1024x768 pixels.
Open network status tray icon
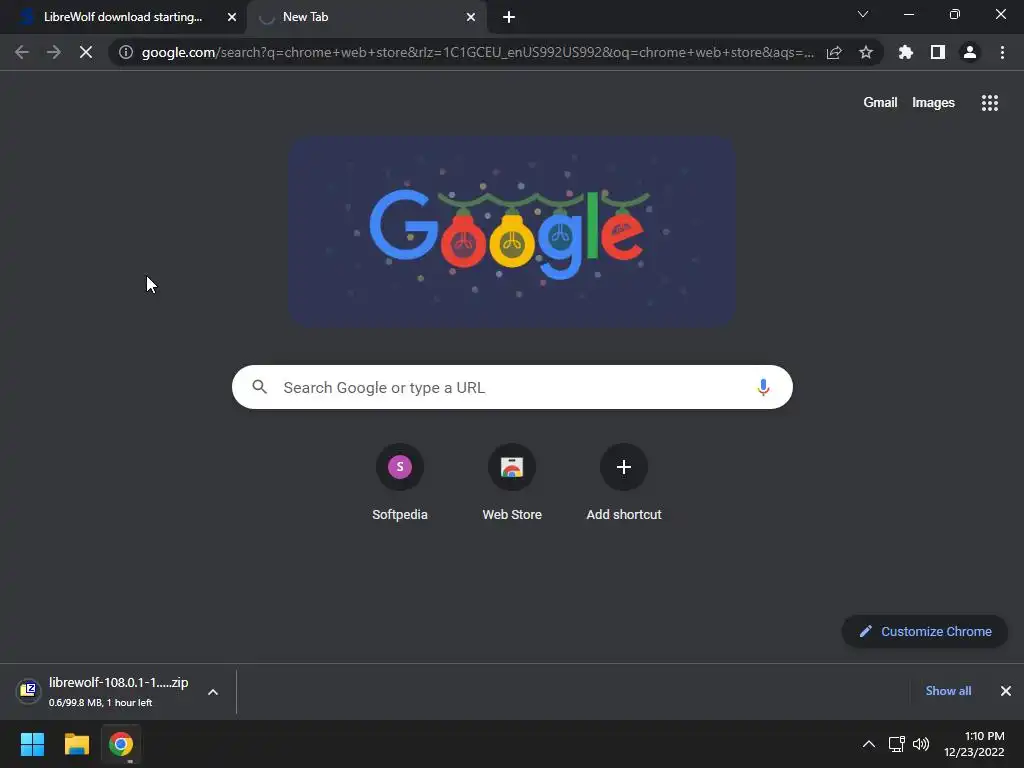coord(897,744)
